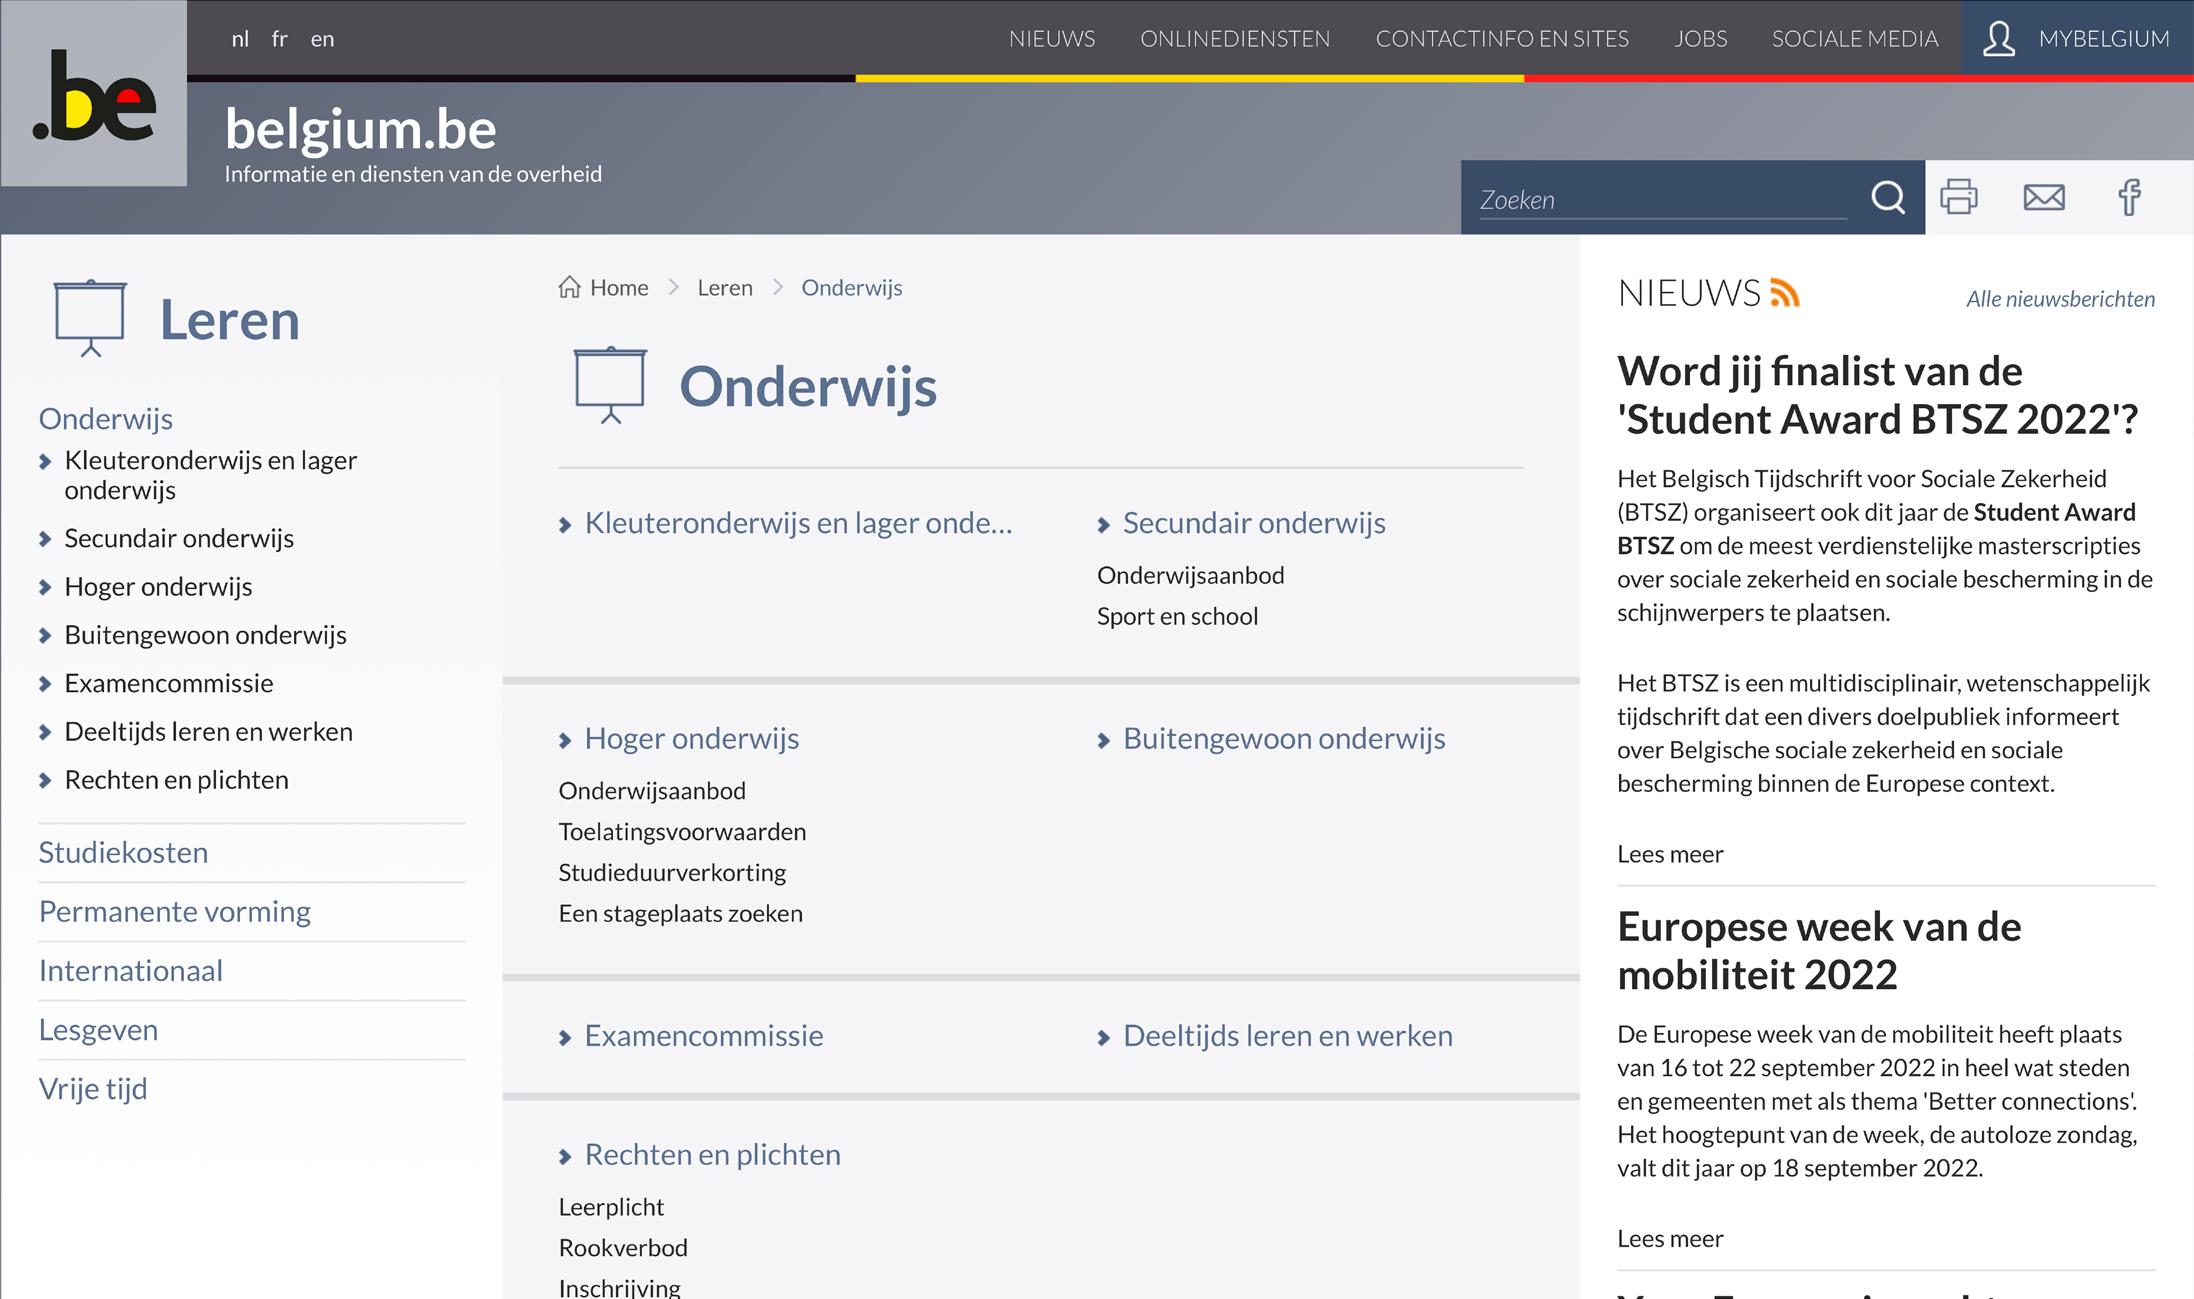The height and width of the screenshot is (1299, 2194).
Task: Click the search magnifier icon
Action: tap(1887, 198)
